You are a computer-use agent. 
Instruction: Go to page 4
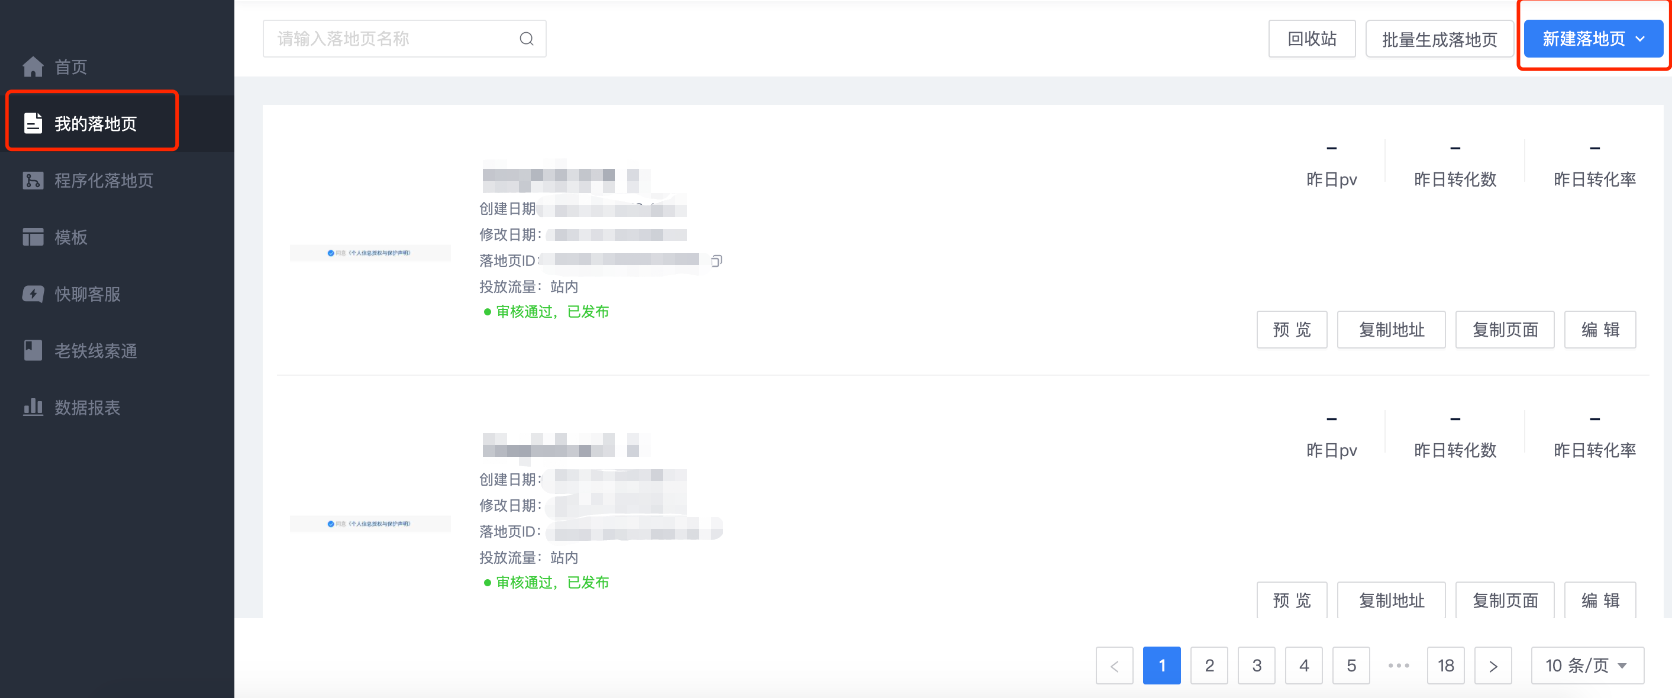click(1304, 666)
